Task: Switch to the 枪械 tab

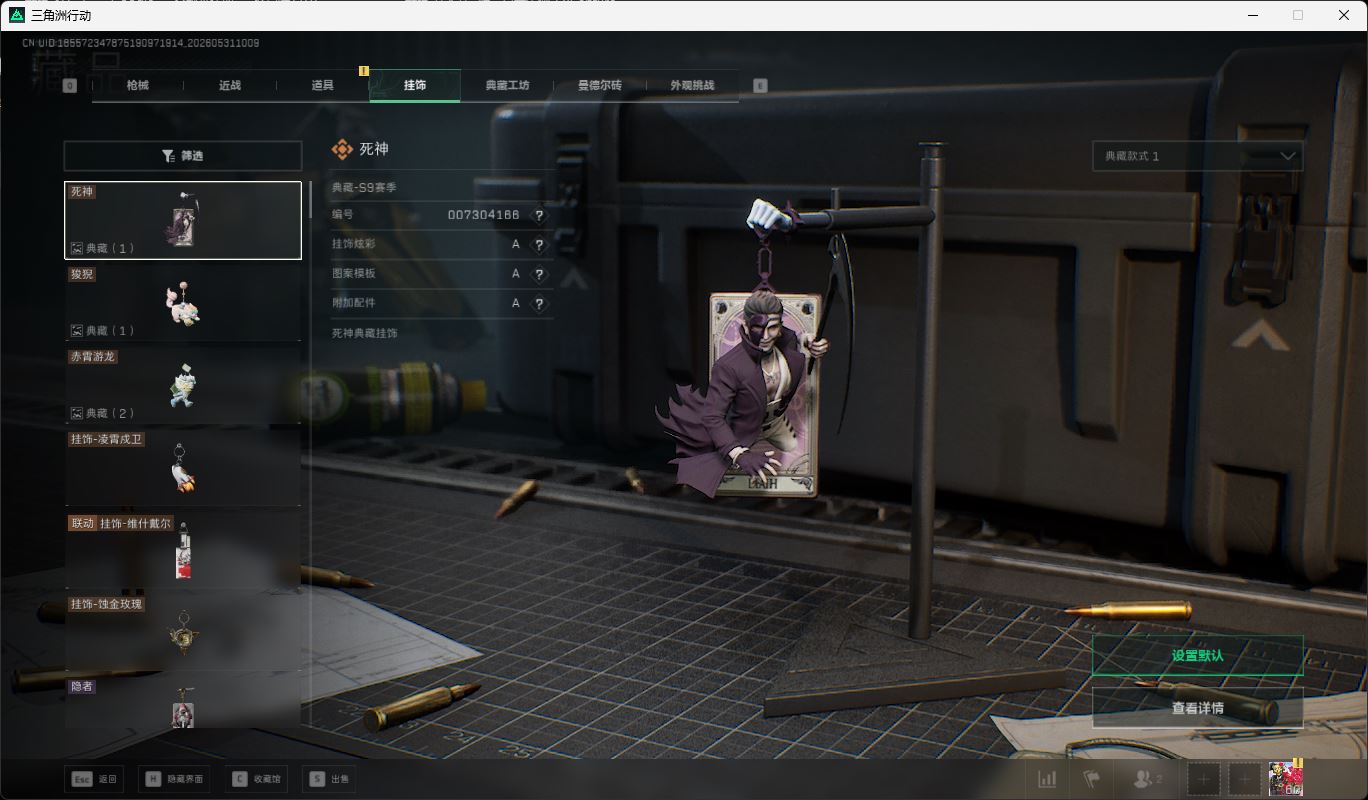Action: [138, 86]
